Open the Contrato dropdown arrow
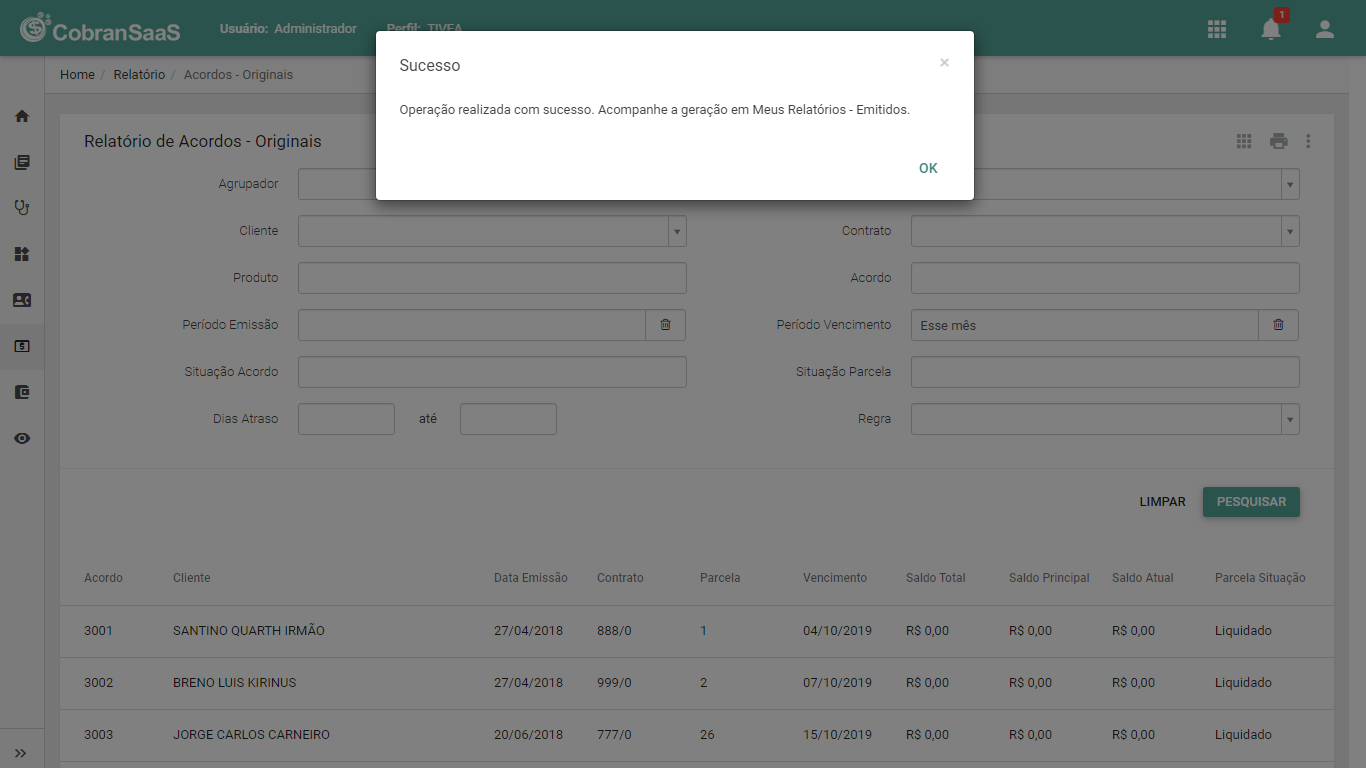Viewport: 1366px width, 768px height. (x=1290, y=231)
